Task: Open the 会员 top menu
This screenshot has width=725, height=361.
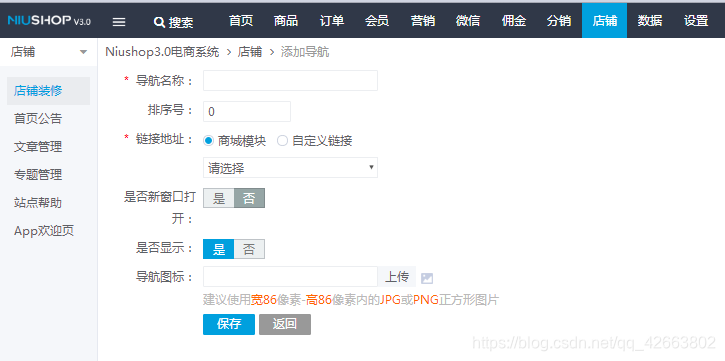Action: click(x=377, y=21)
